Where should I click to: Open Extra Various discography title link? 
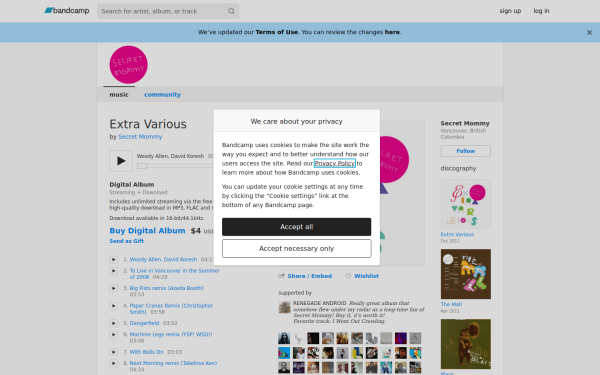pos(457,234)
